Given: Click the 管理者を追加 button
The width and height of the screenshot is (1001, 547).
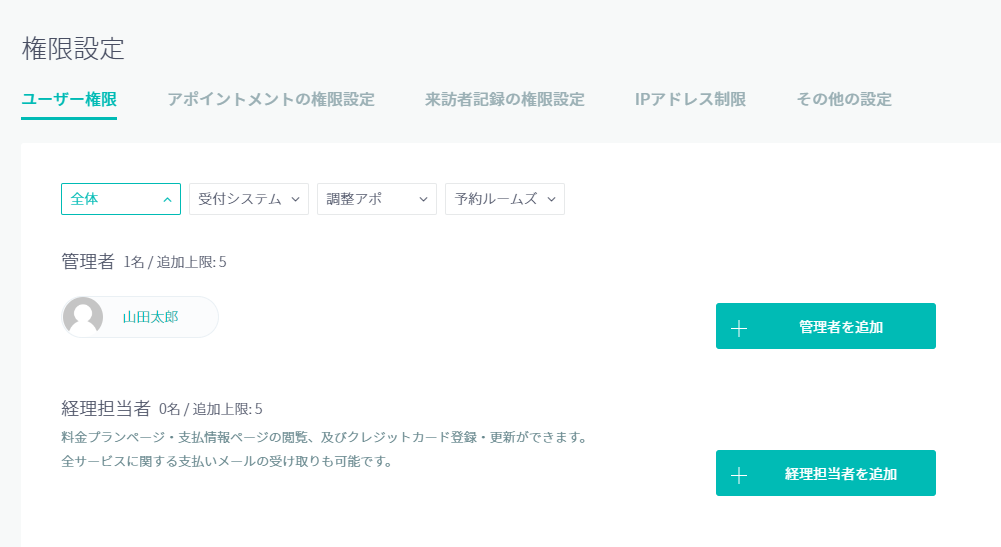Looking at the screenshot, I should pyautogui.click(x=825, y=326).
